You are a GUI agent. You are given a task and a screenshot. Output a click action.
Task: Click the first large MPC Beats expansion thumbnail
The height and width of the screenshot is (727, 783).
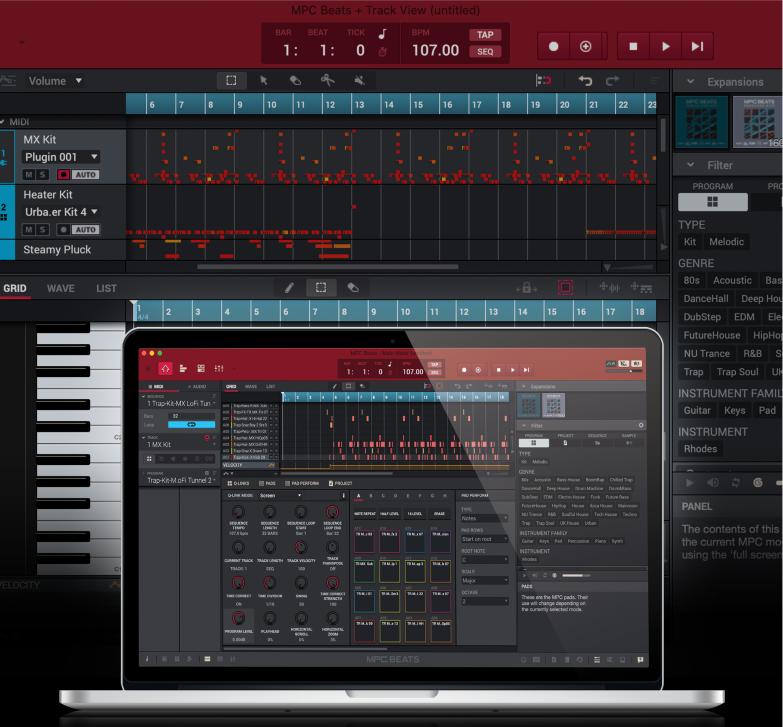tap(702, 122)
